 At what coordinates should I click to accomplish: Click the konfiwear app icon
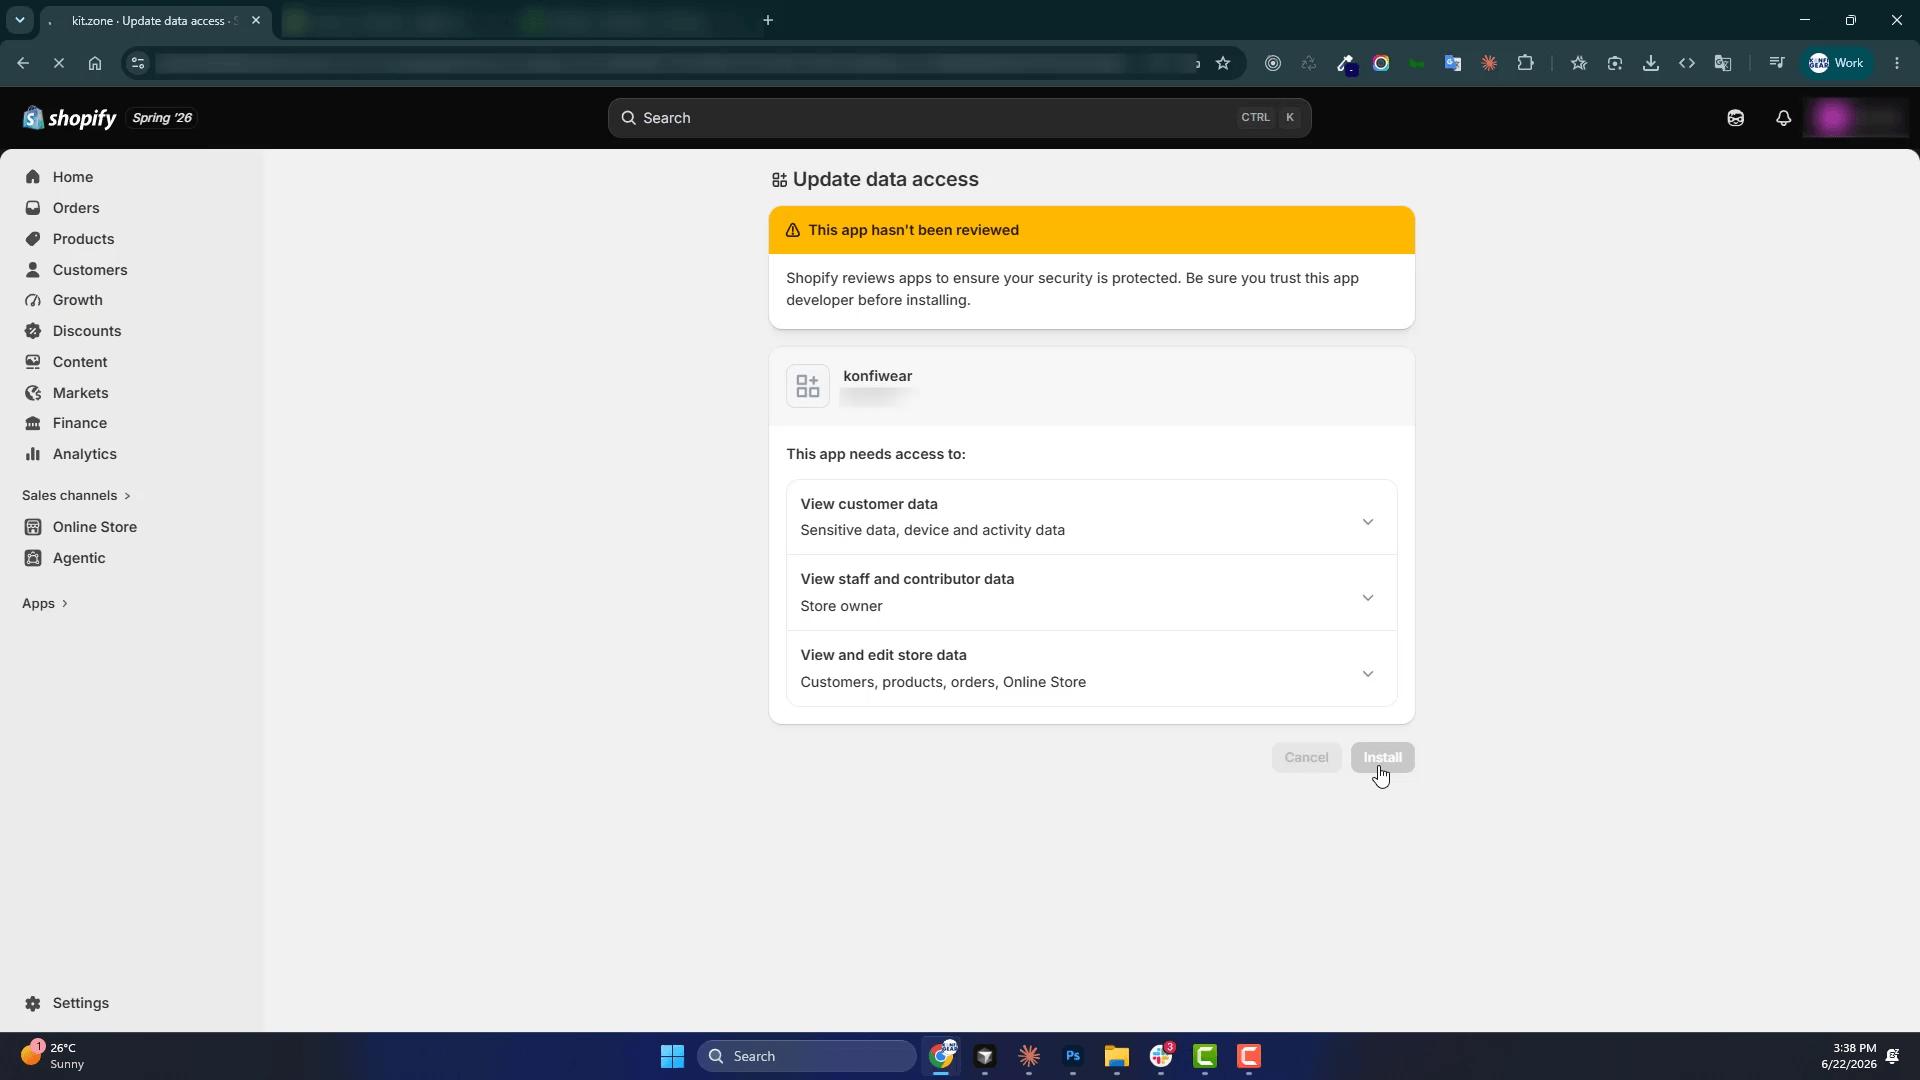808,386
